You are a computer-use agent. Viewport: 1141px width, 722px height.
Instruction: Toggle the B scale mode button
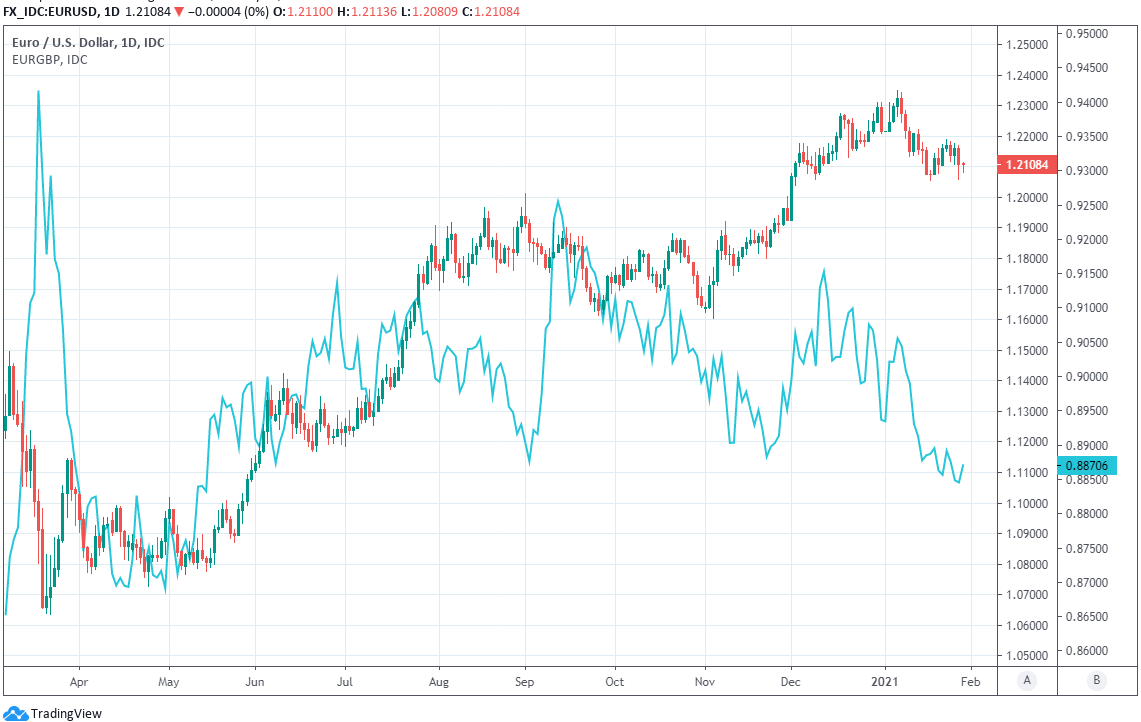[1096, 681]
